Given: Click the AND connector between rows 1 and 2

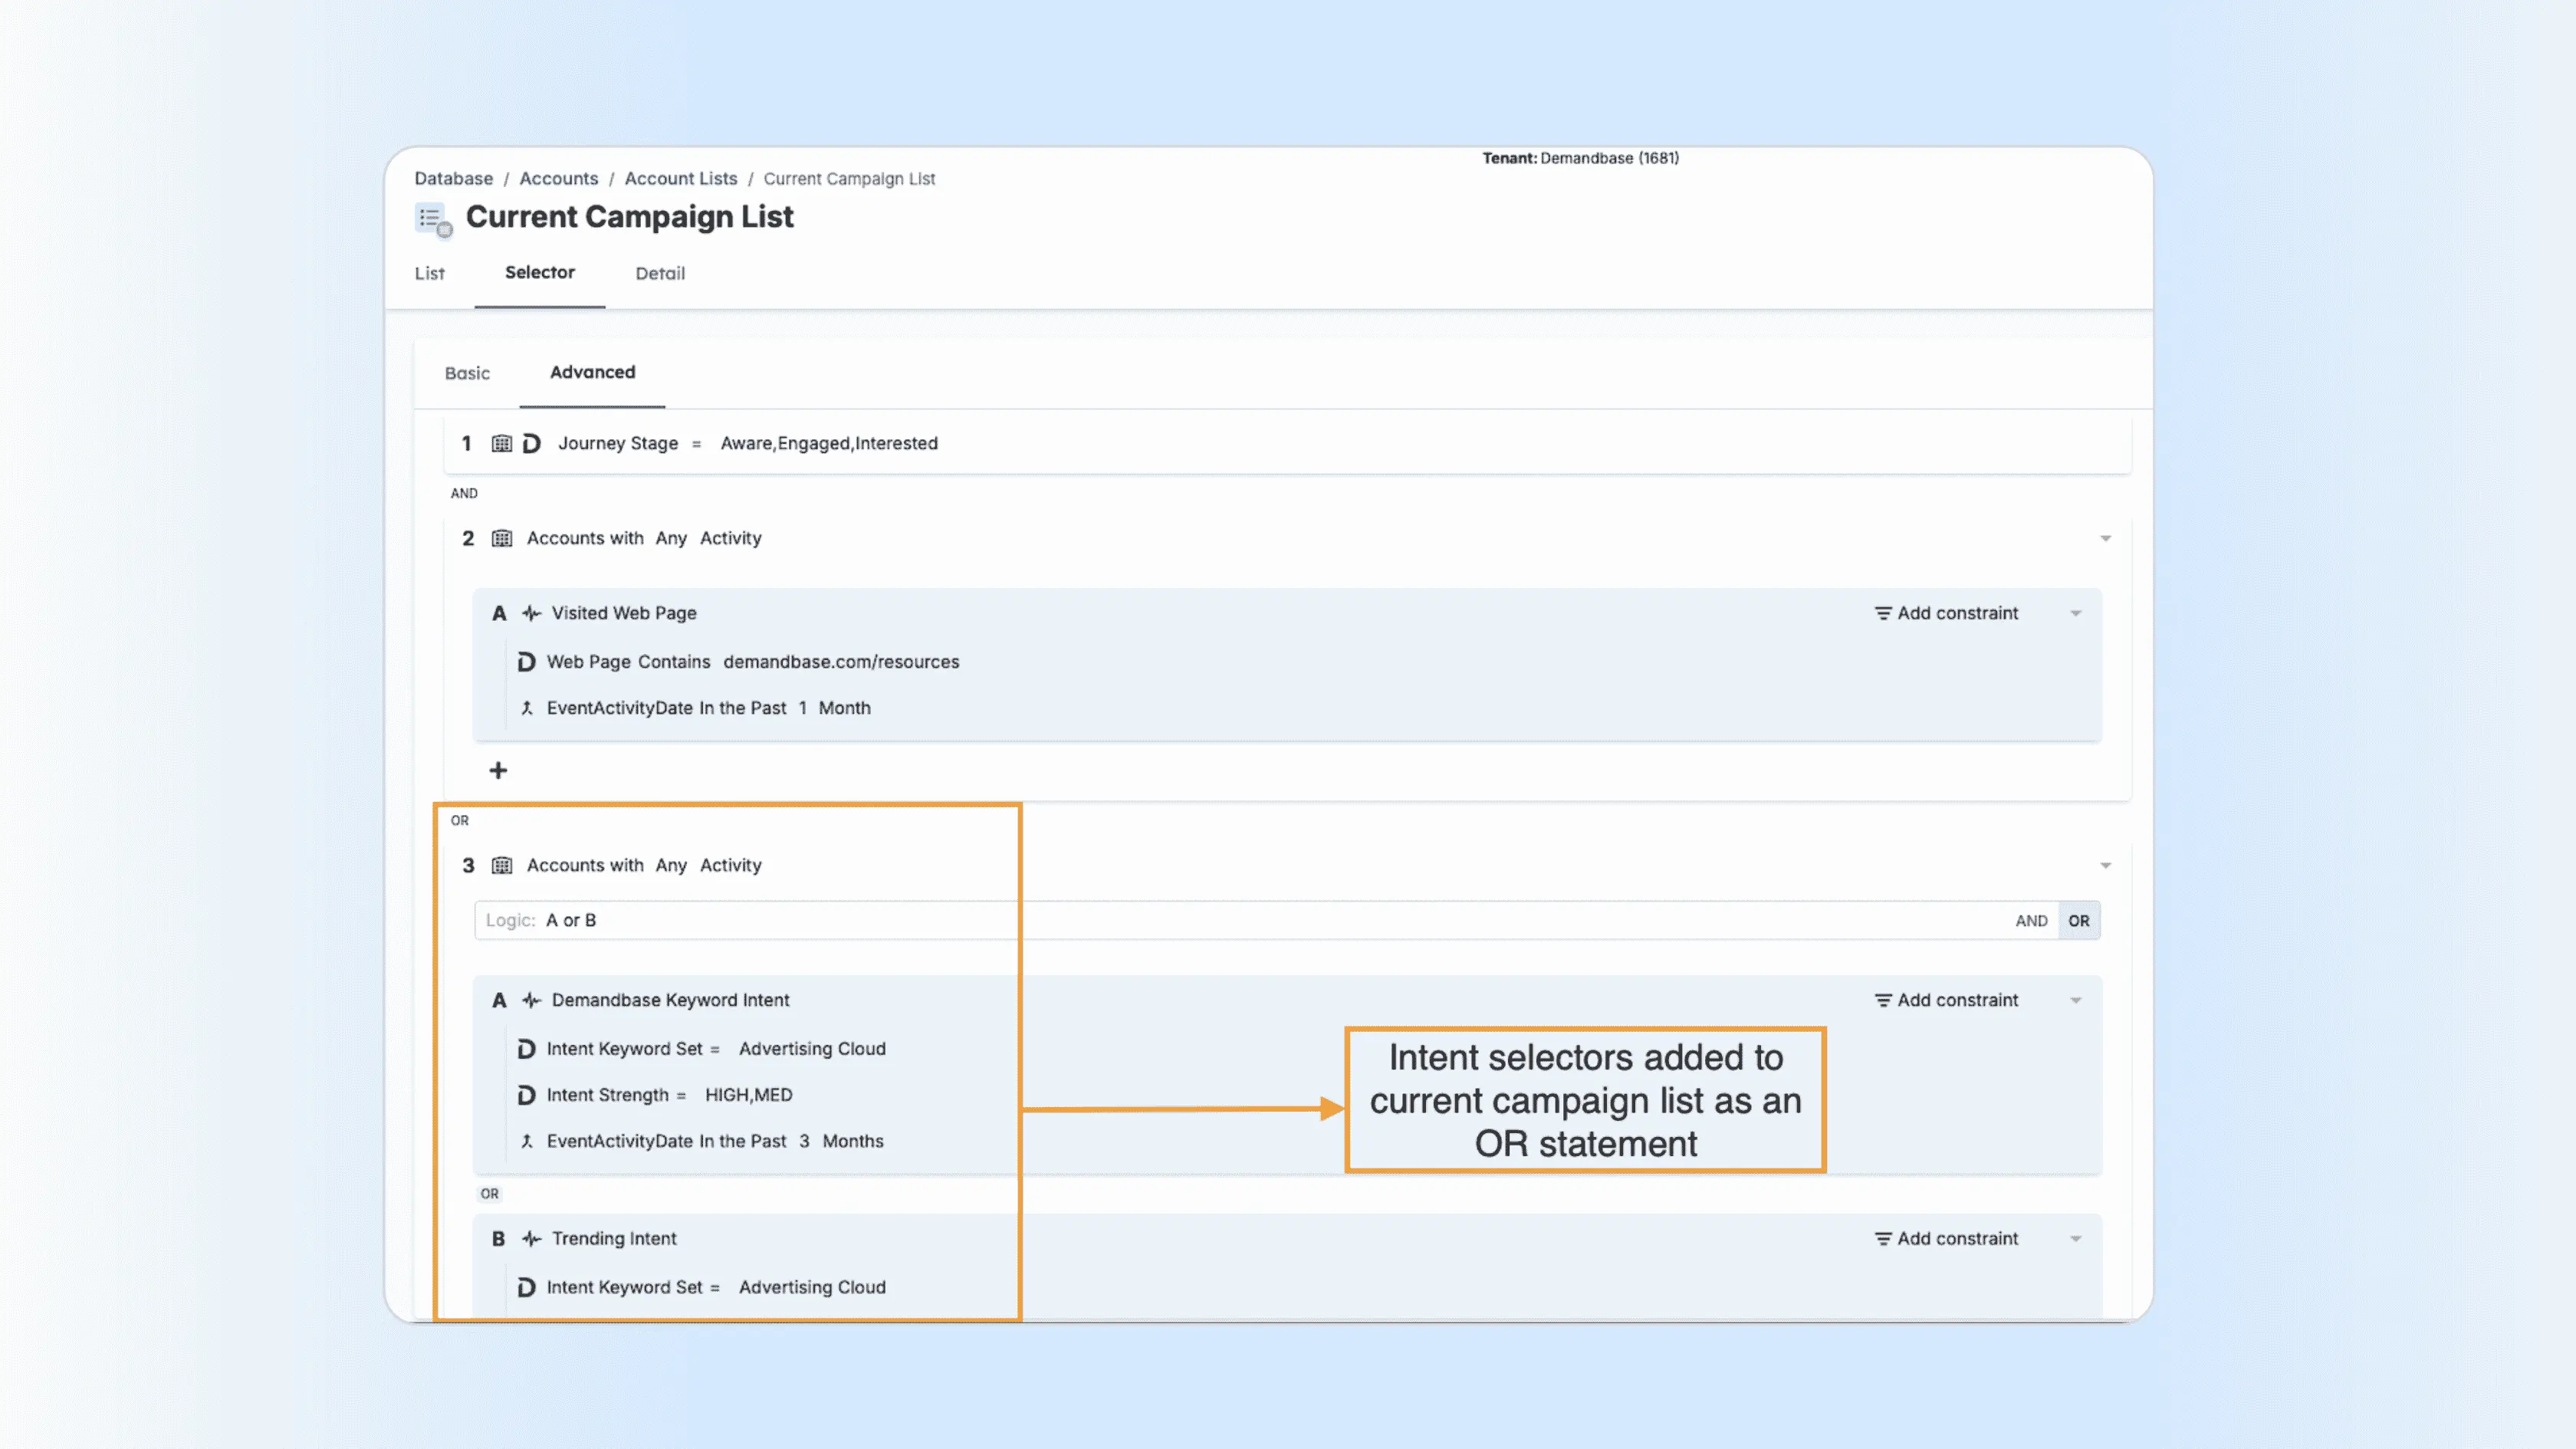Looking at the screenshot, I should coord(464,493).
